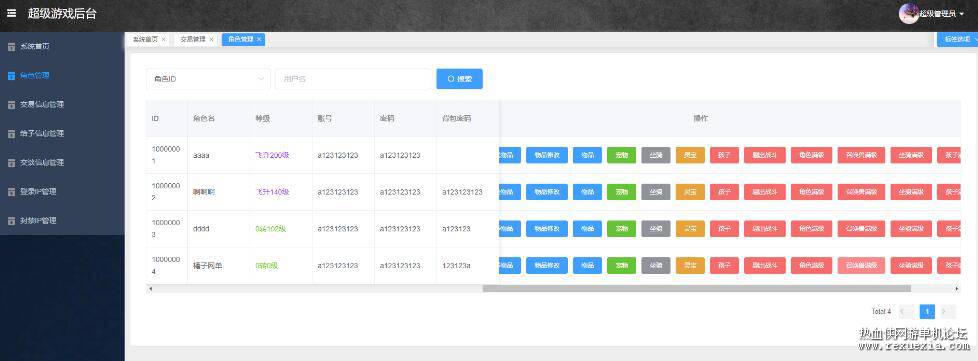Image resolution: width=978 pixels, height=361 pixels.
Task: Click orange button in dddd row
Action: pyautogui.click(x=690, y=229)
